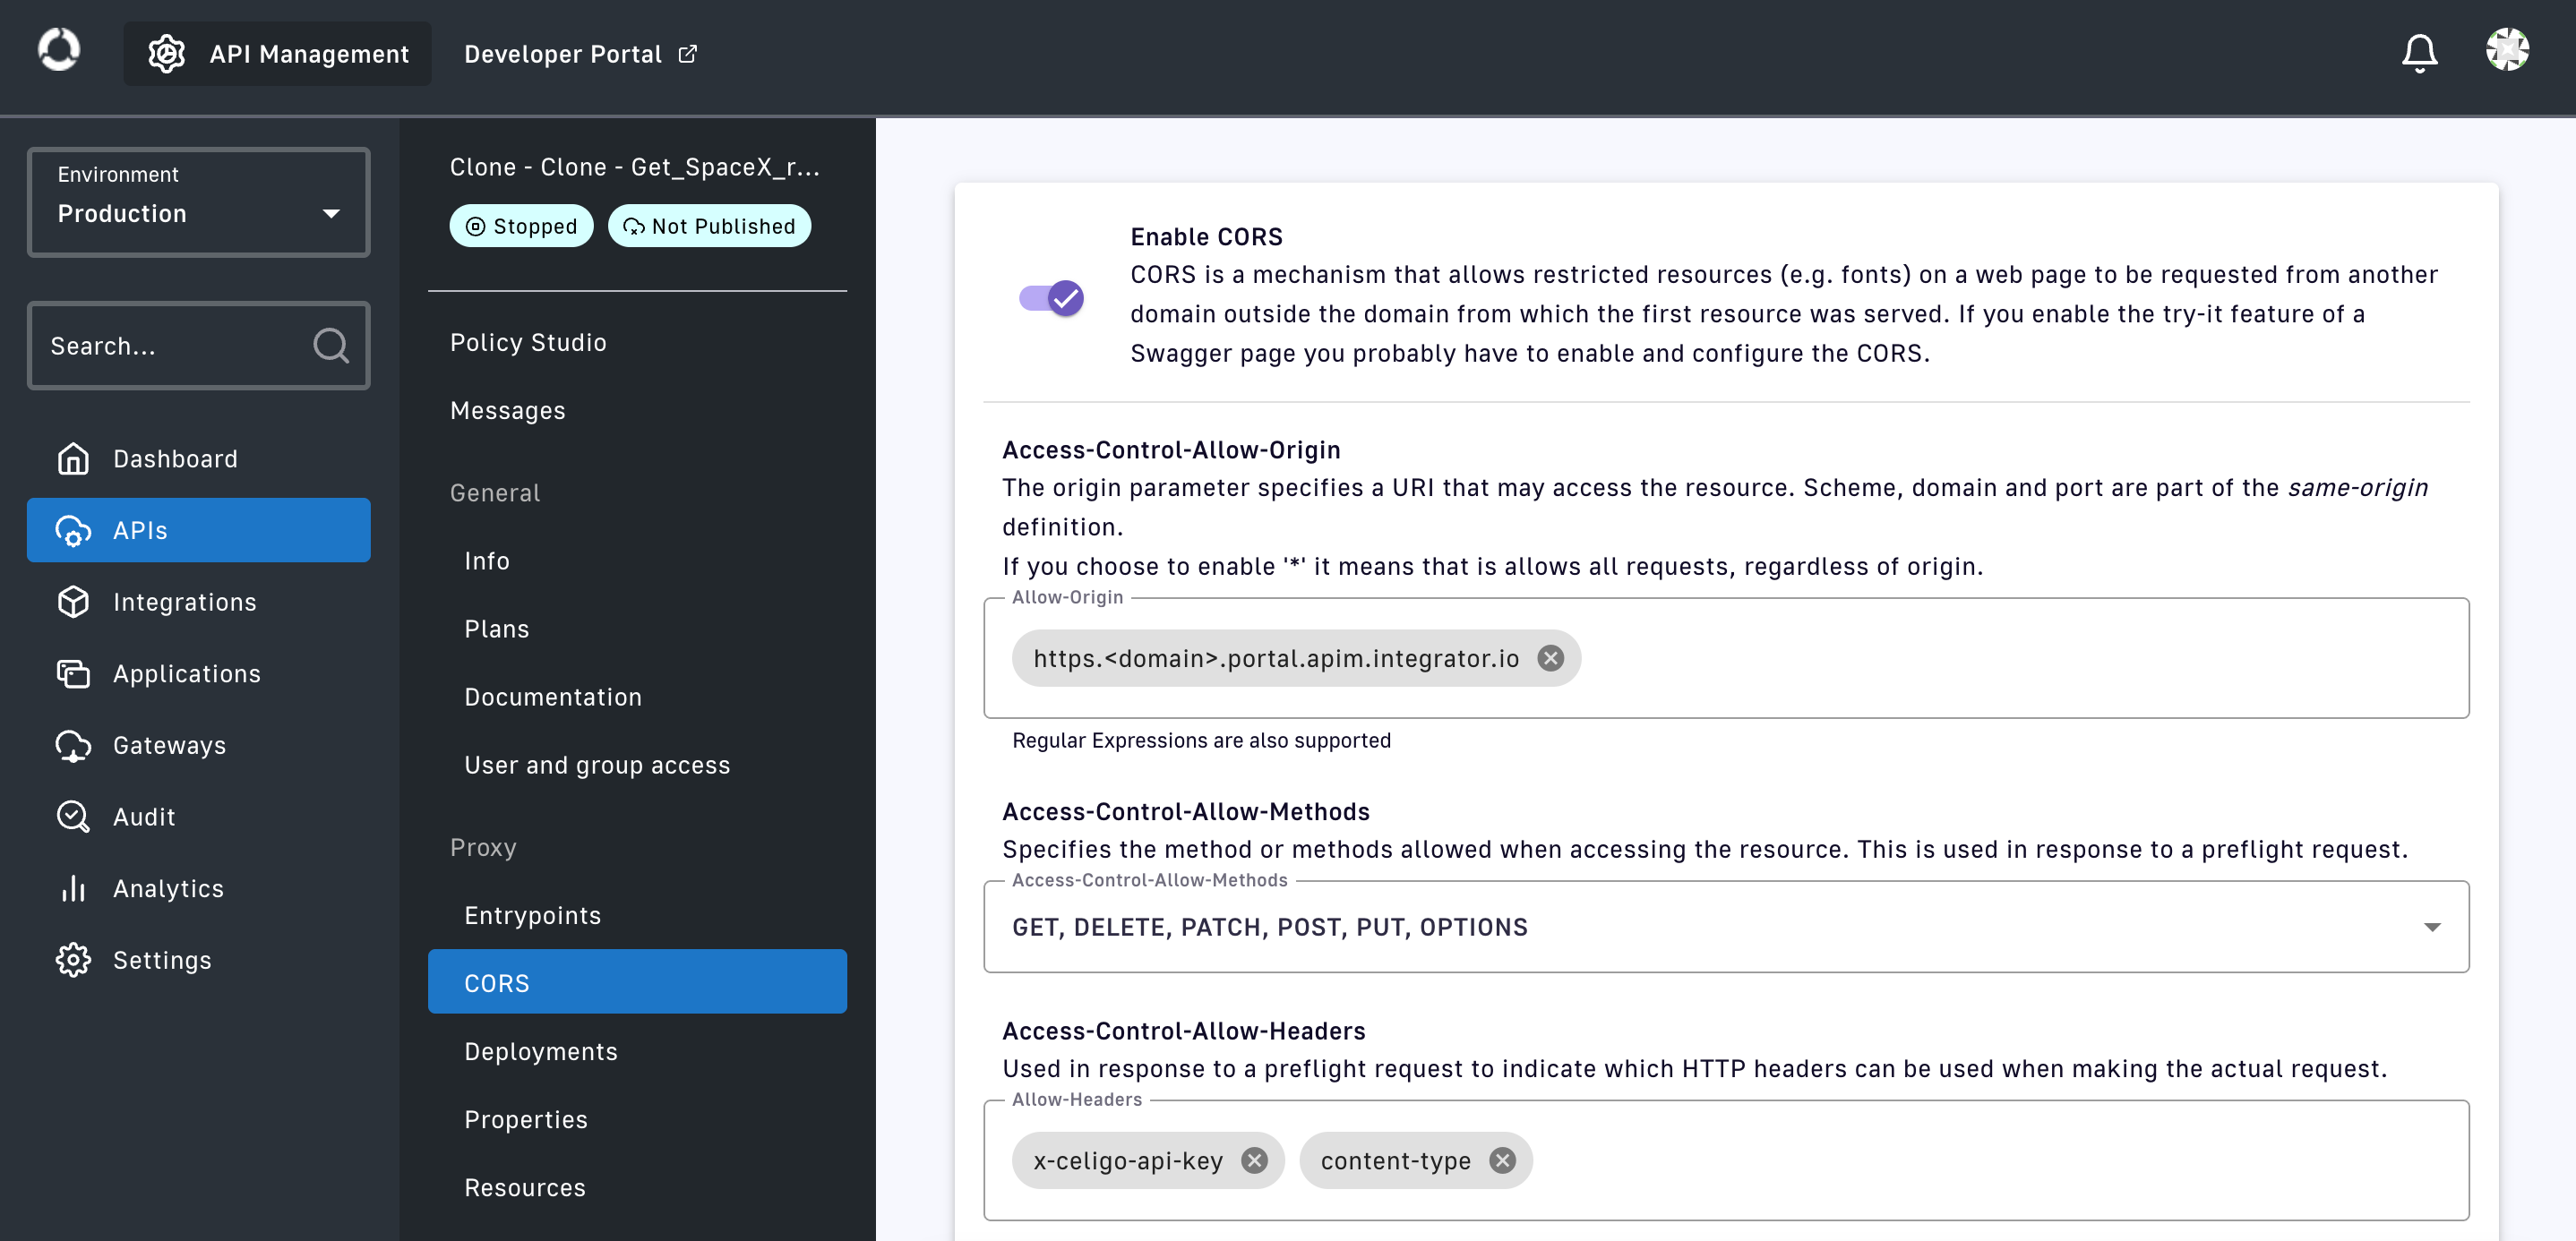Click the Applications icon
This screenshot has height=1241, width=2576.
[73, 673]
